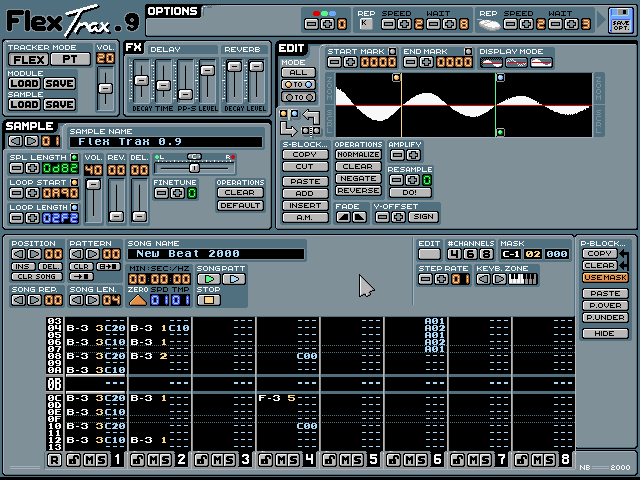
Task: Increase the Song Rep. with the right arrow
Action: [x=34, y=300]
